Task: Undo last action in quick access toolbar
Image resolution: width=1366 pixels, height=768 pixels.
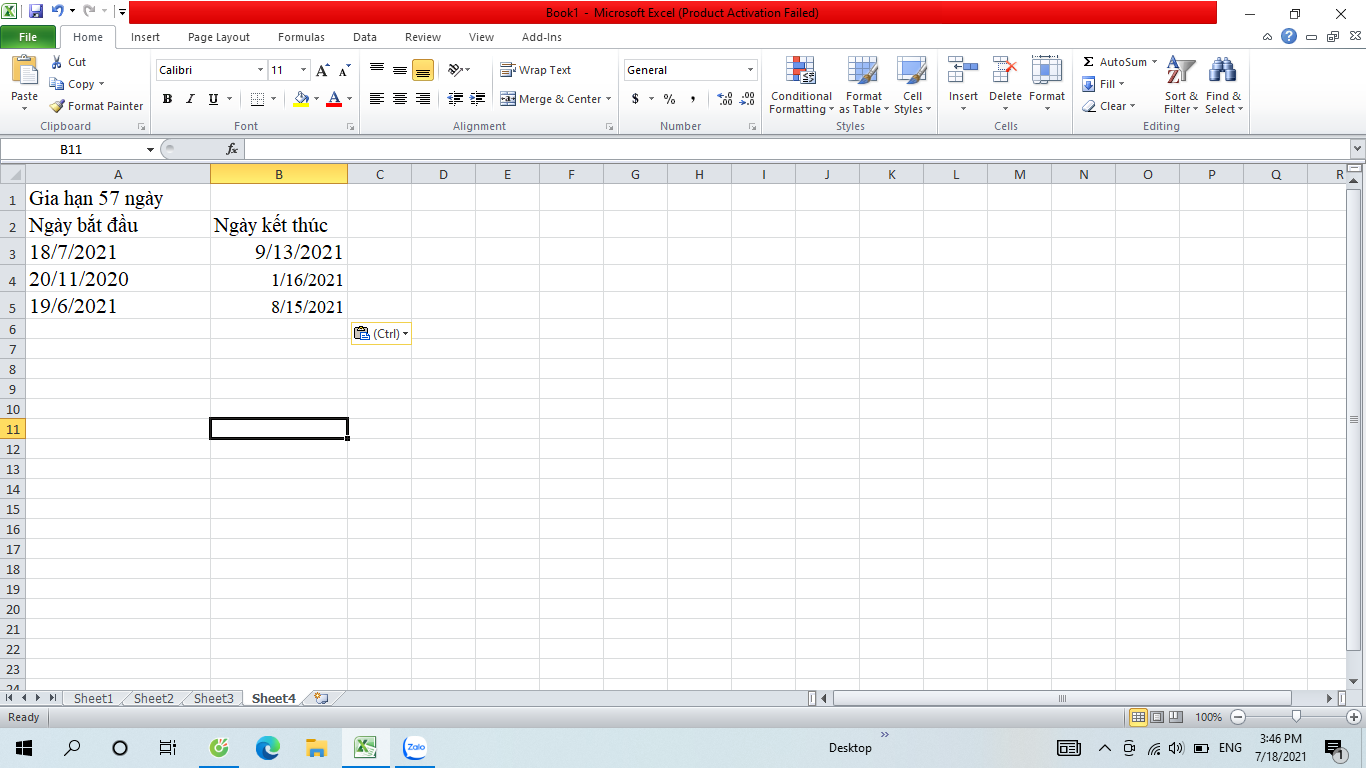Action: pyautogui.click(x=57, y=12)
